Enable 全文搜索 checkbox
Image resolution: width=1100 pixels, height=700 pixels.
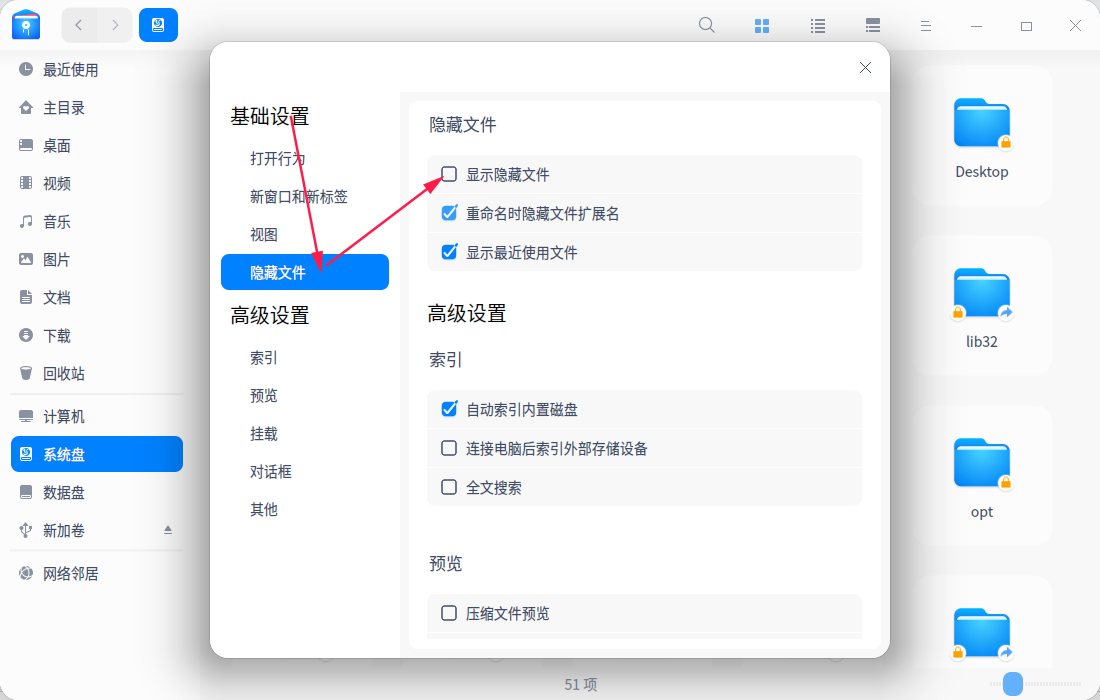pyautogui.click(x=449, y=487)
